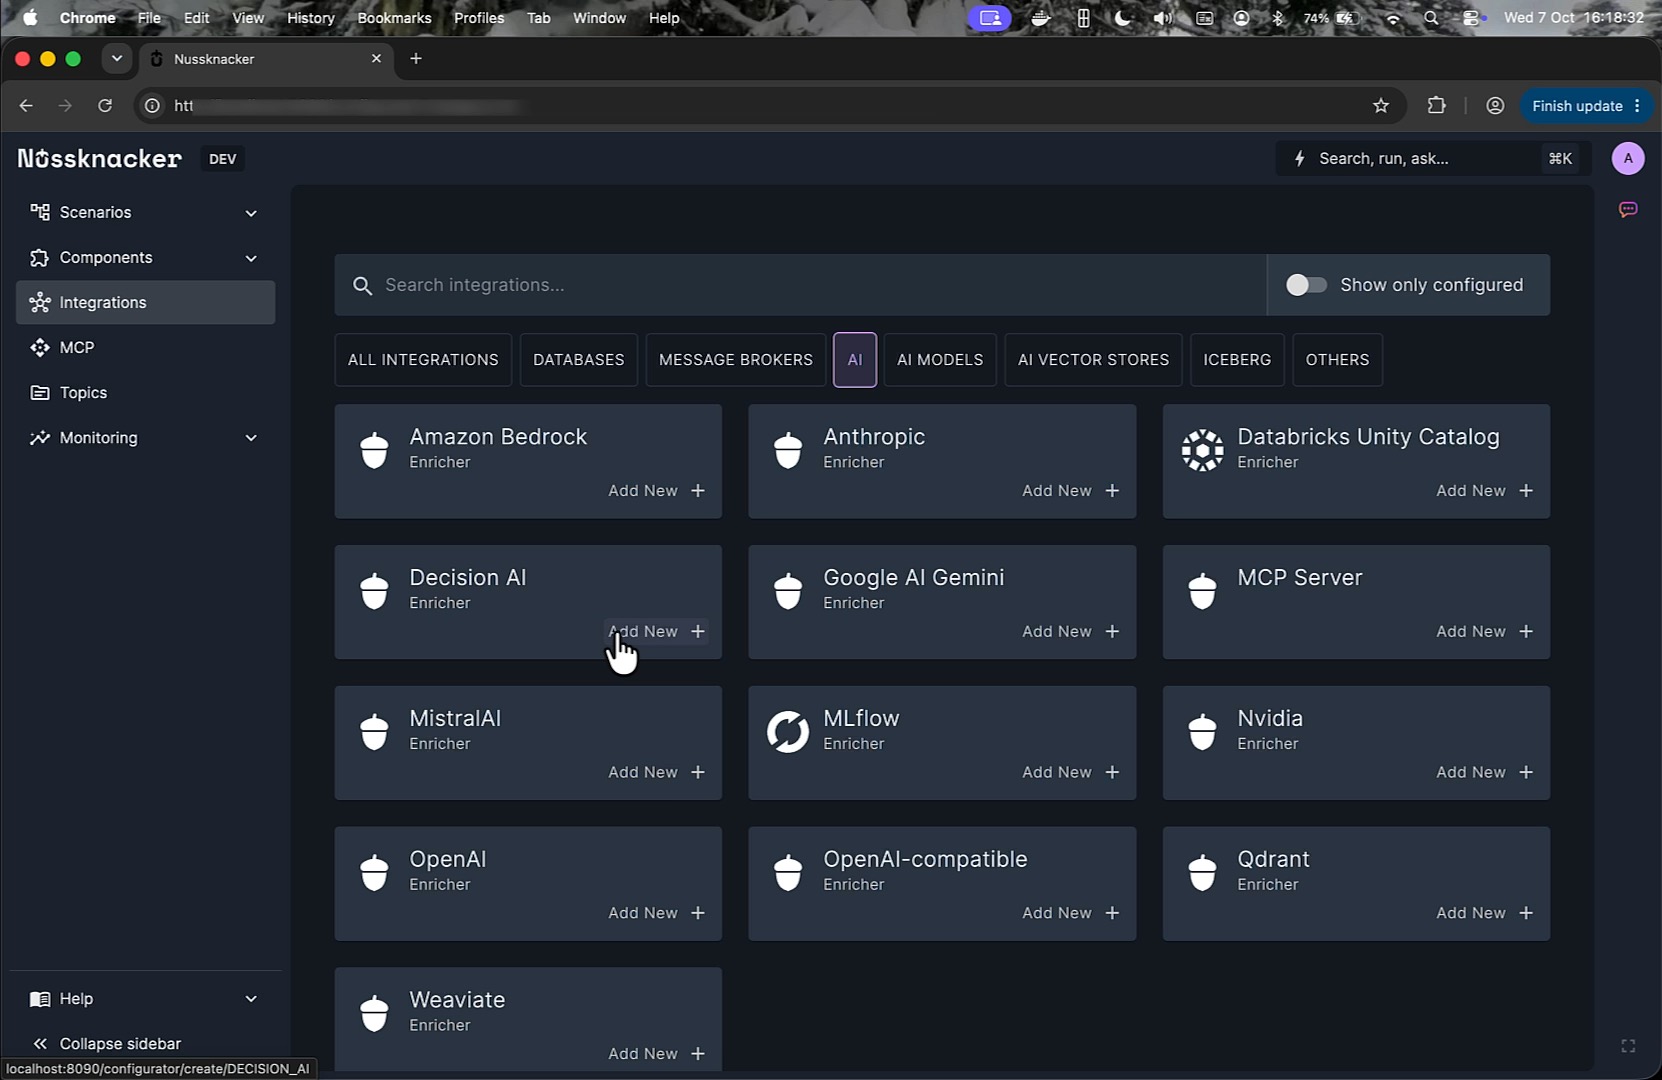Collapse the sidebar
This screenshot has height=1080, width=1662.
pyautogui.click(x=107, y=1043)
